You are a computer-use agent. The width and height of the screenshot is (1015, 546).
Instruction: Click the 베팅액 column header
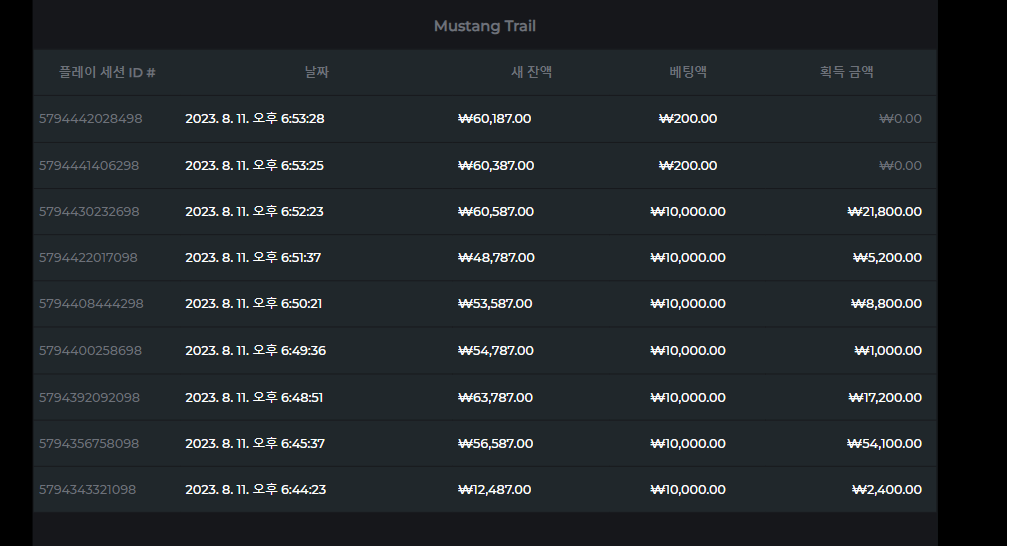pos(687,72)
